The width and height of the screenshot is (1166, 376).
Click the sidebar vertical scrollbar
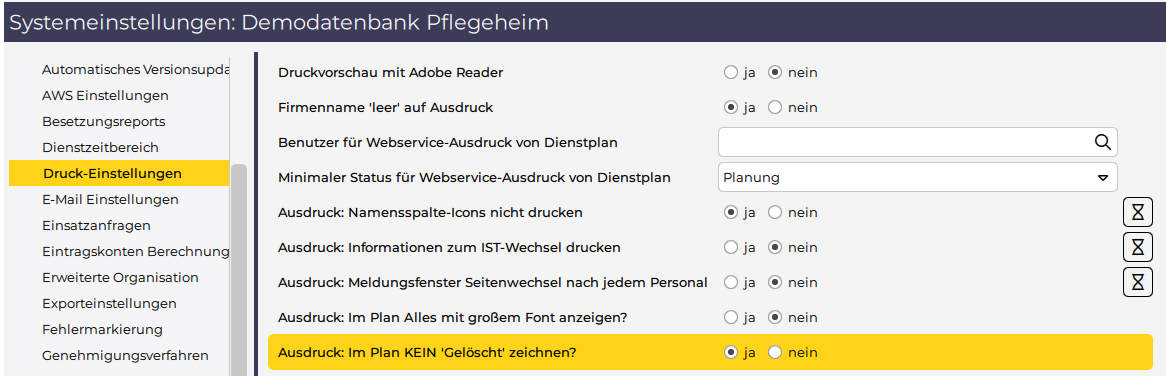[239, 269]
